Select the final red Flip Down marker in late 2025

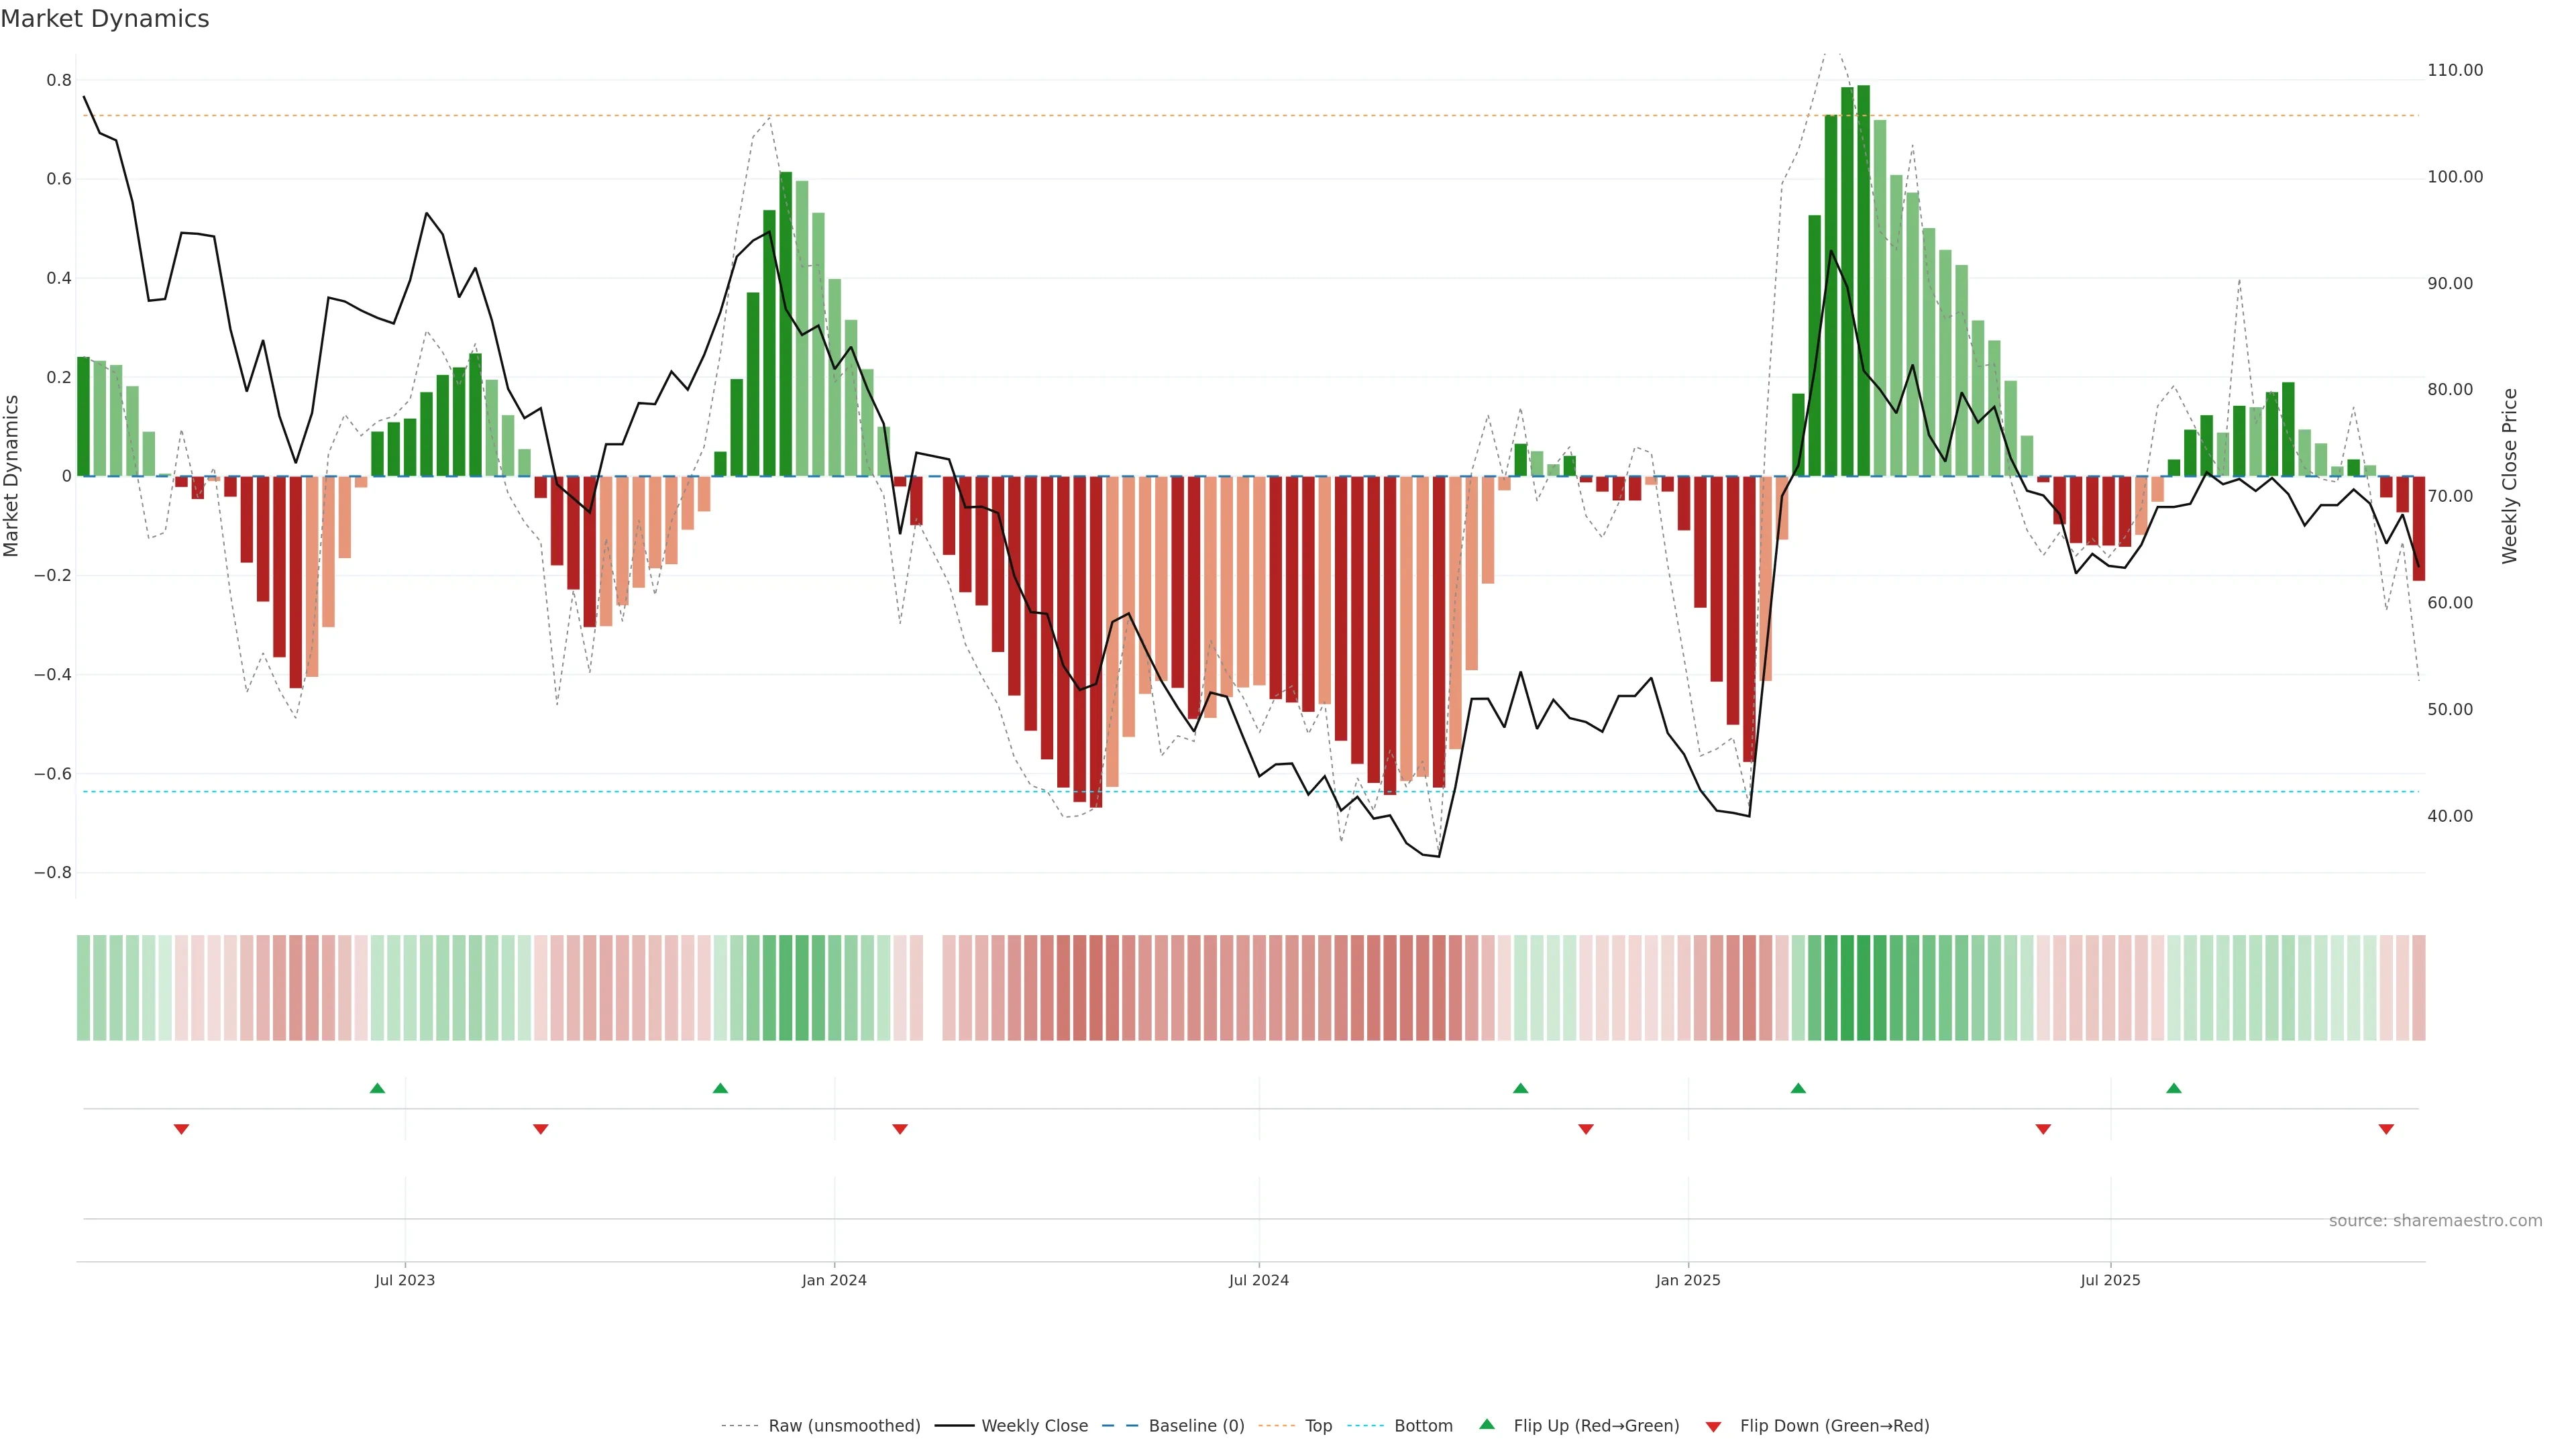2386,1129
